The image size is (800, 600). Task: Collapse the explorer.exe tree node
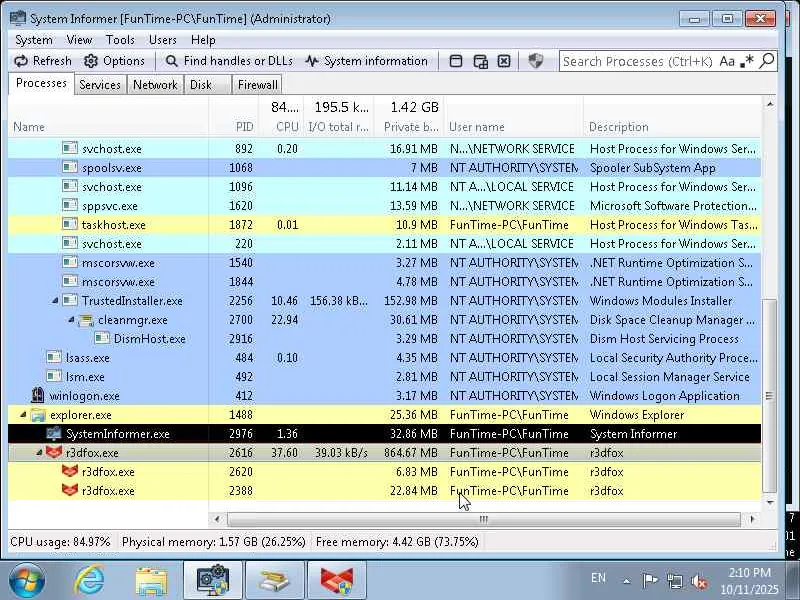click(23, 415)
